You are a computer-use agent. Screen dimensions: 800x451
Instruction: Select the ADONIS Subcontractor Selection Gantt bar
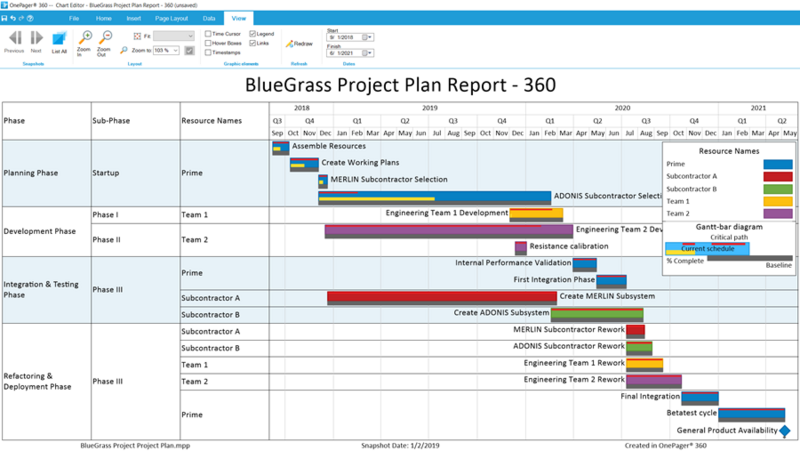coord(435,197)
